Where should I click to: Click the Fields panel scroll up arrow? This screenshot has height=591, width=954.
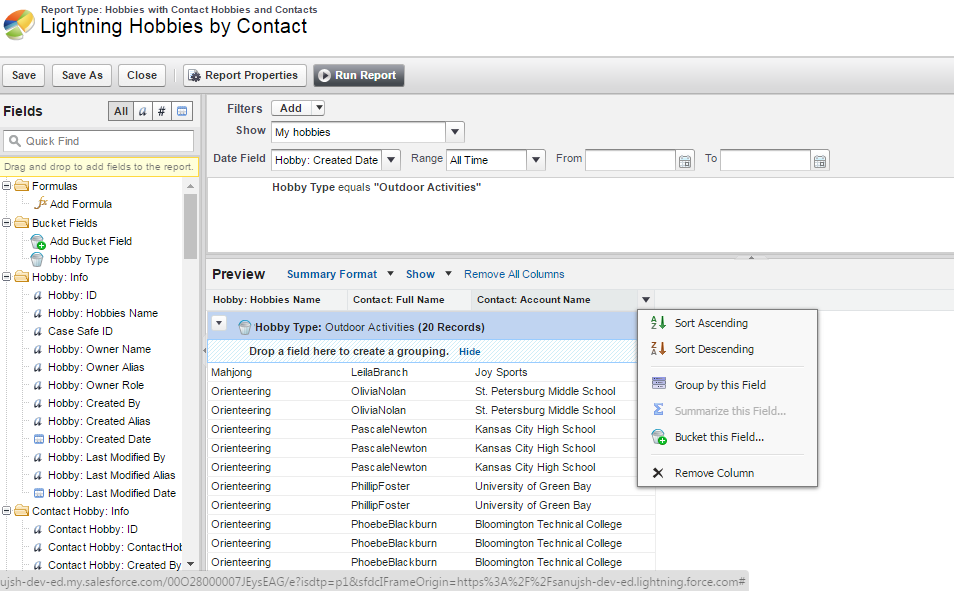tap(190, 186)
